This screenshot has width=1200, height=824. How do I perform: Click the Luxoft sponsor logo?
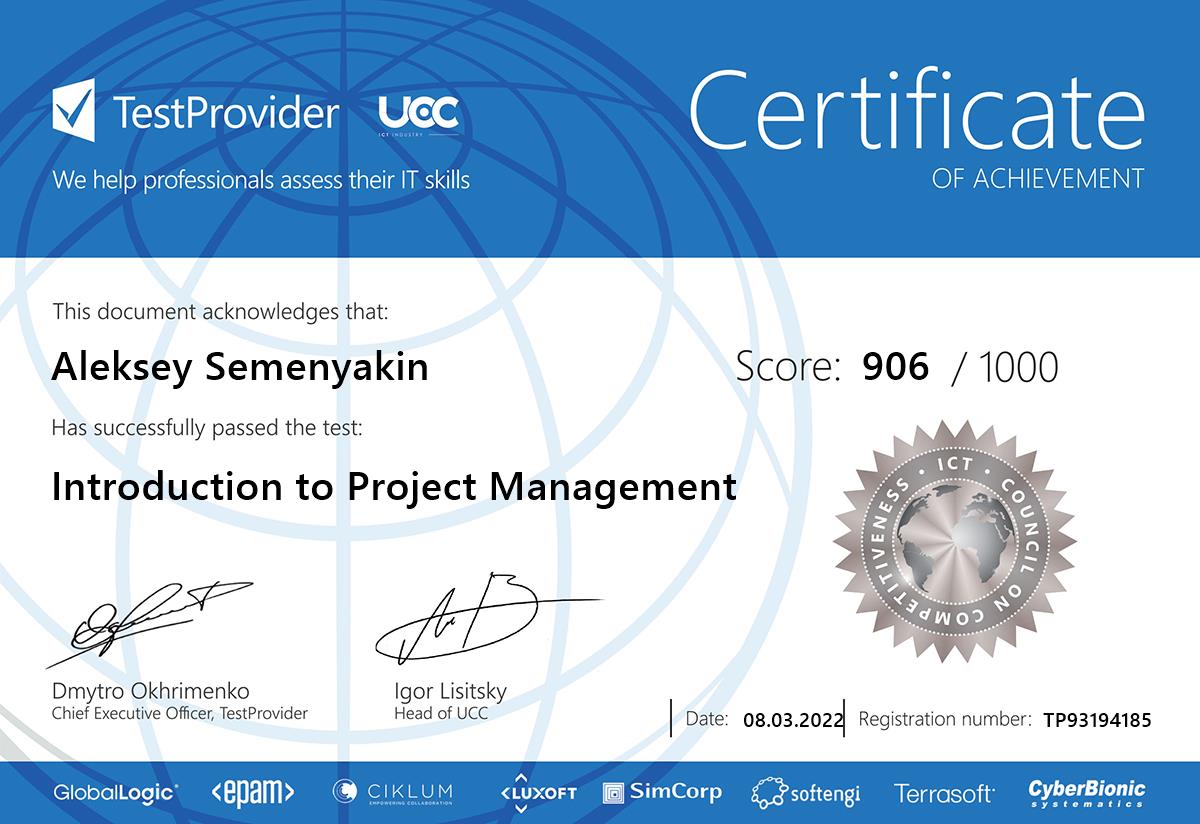538,792
